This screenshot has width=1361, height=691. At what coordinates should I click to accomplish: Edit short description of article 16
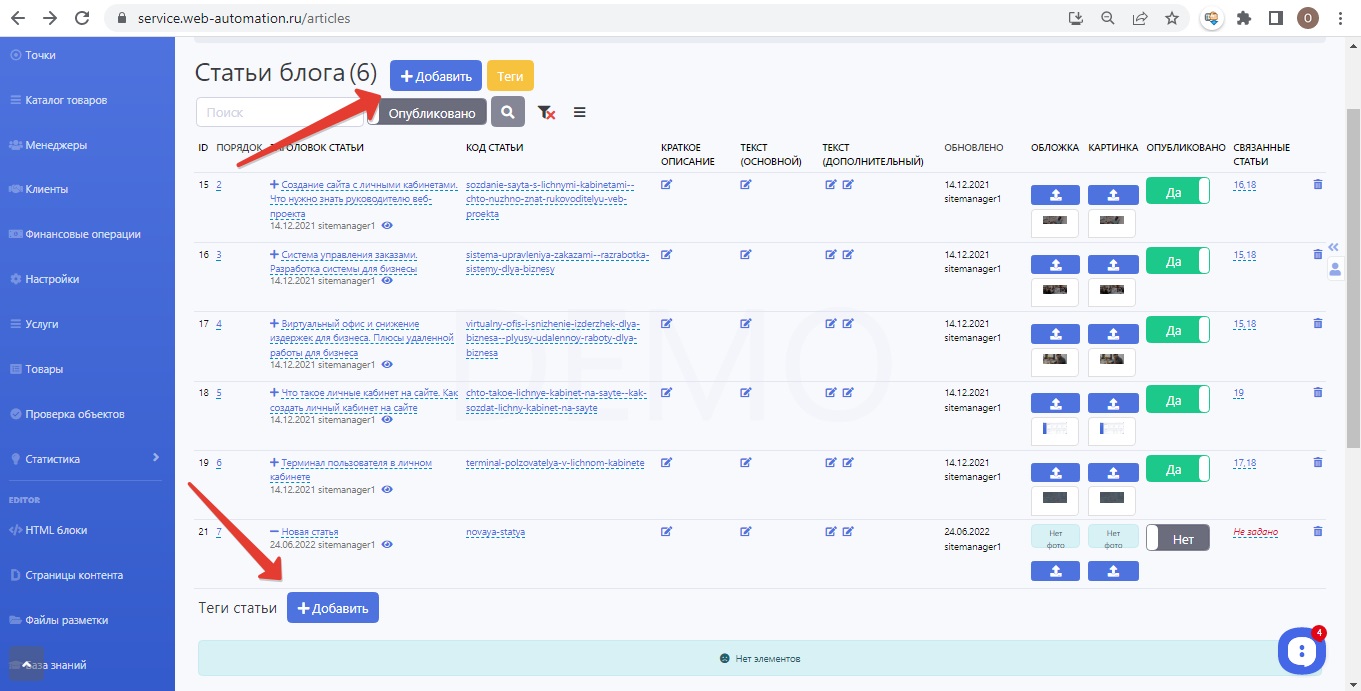pos(667,254)
